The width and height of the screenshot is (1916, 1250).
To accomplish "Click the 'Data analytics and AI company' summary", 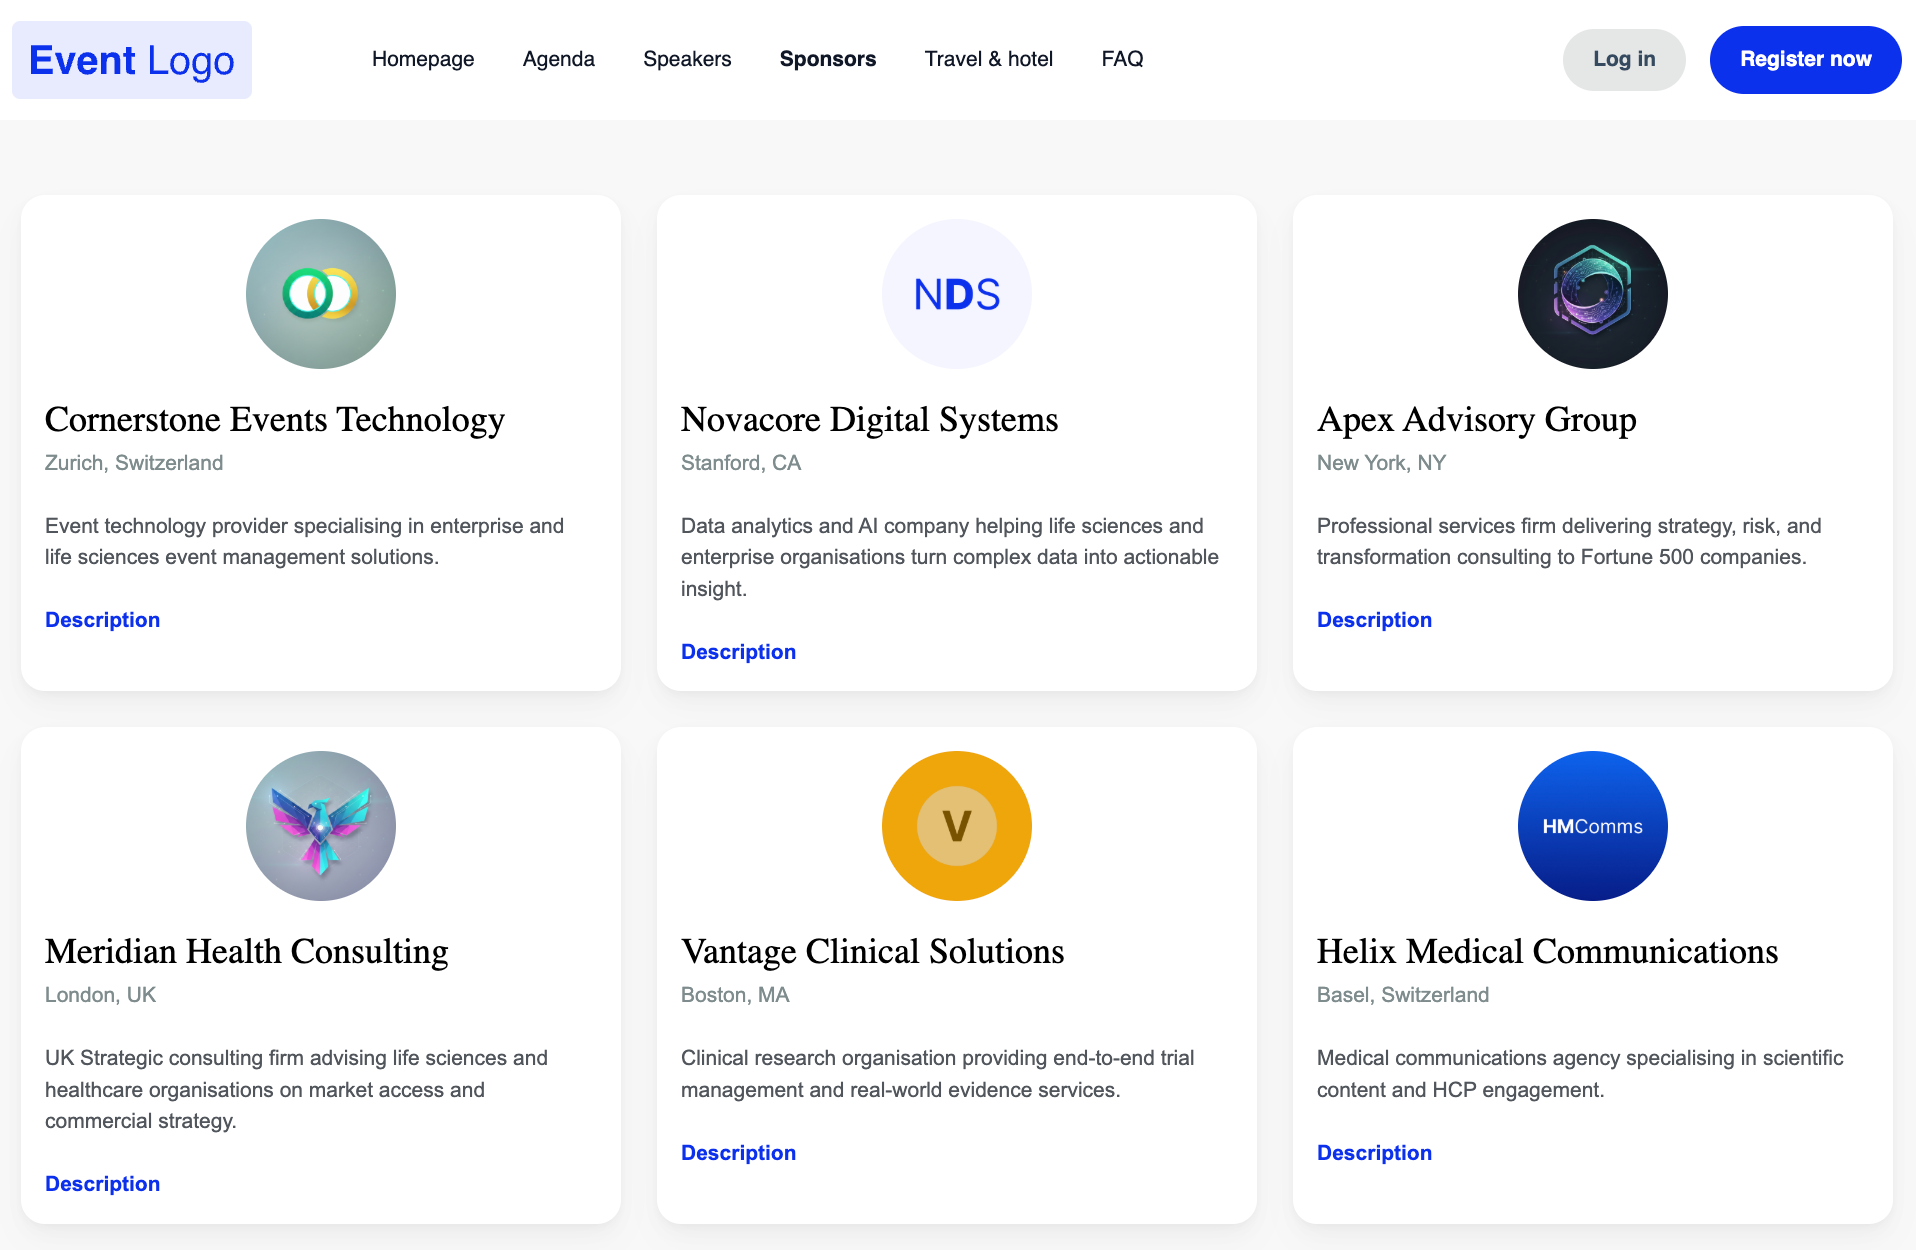I will pyautogui.click(x=950, y=557).
